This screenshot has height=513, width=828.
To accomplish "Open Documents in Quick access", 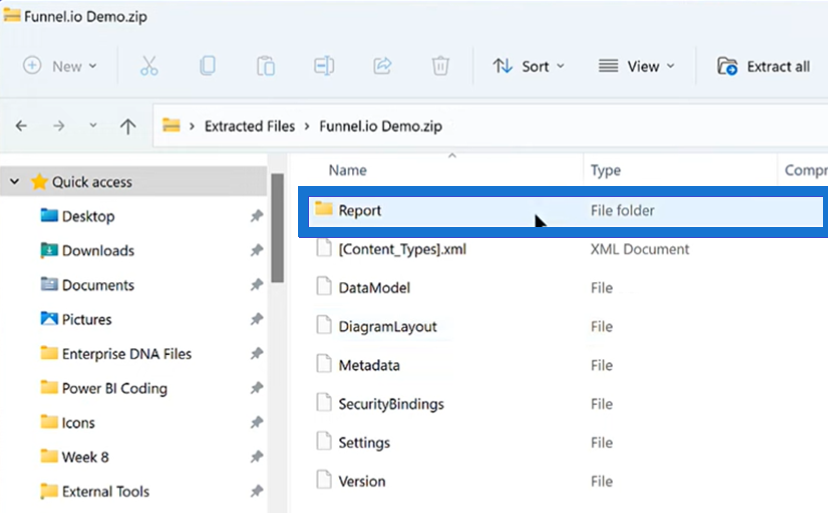I will pyautogui.click(x=98, y=285).
